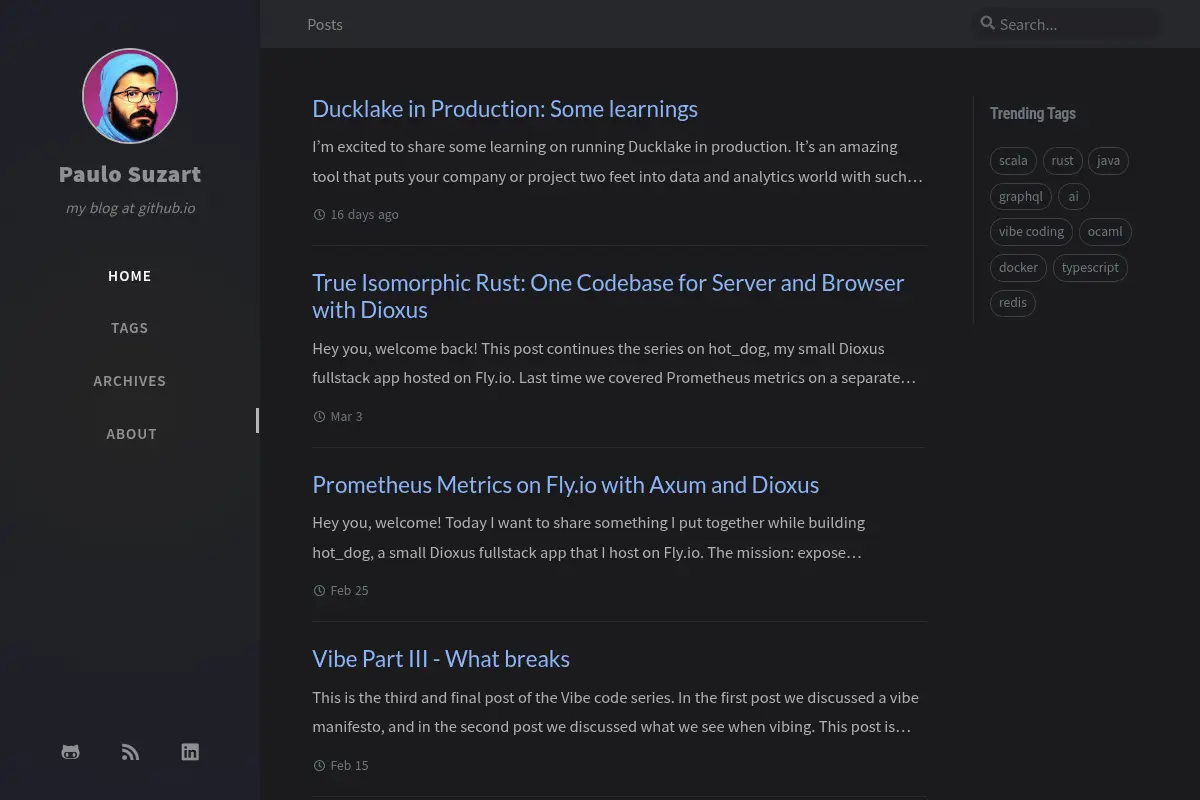The width and height of the screenshot is (1200, 800).
Task: Click the Ducklake post excerpt text
Action: [x=617, y=162]
